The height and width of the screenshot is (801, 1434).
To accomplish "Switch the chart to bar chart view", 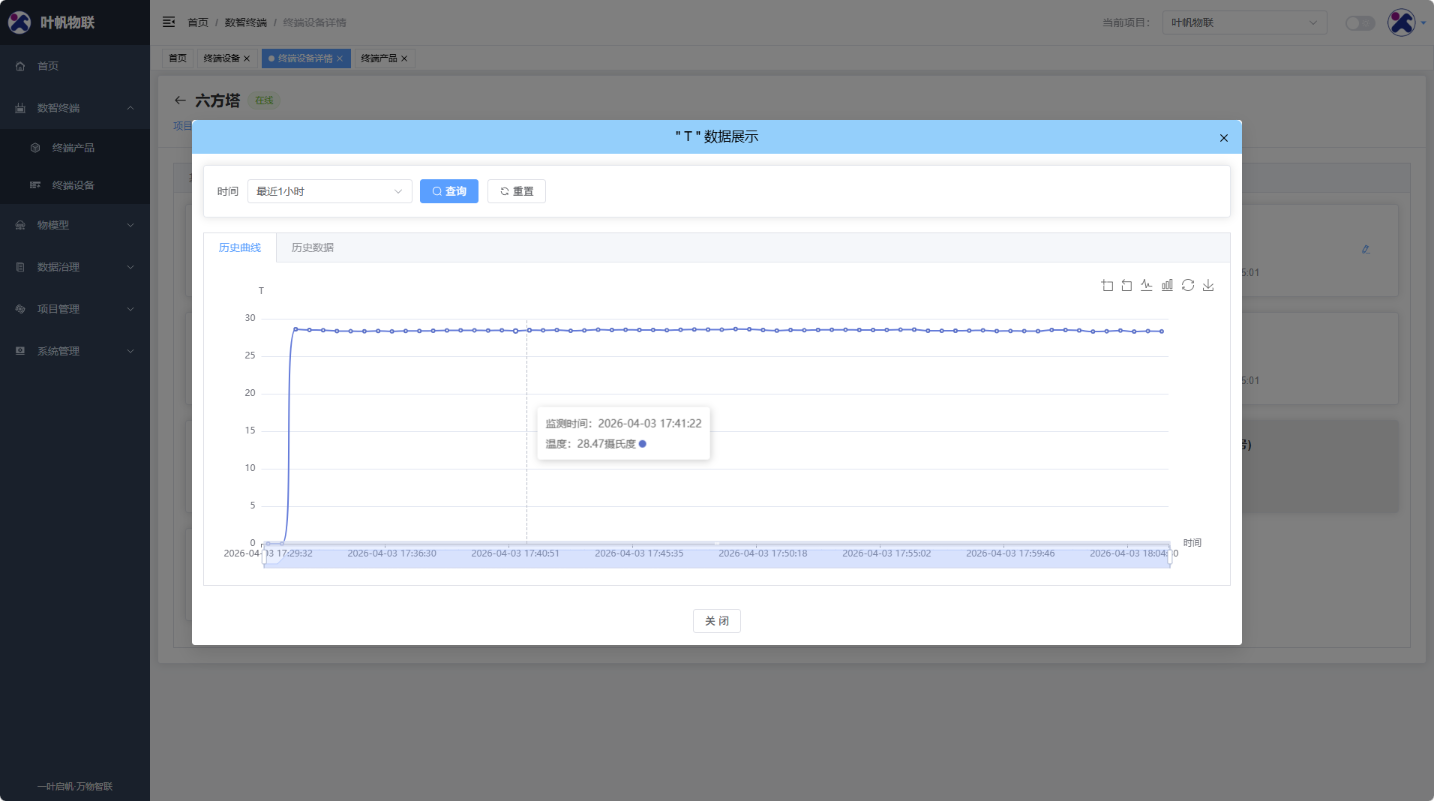I will pyautogui.click(x=1167, y=285).
